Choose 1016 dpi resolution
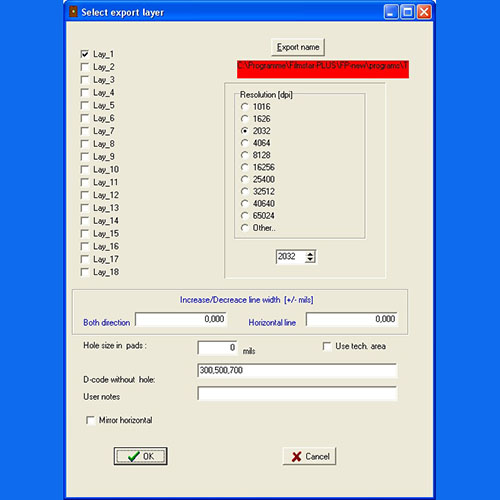 point(245,107)
